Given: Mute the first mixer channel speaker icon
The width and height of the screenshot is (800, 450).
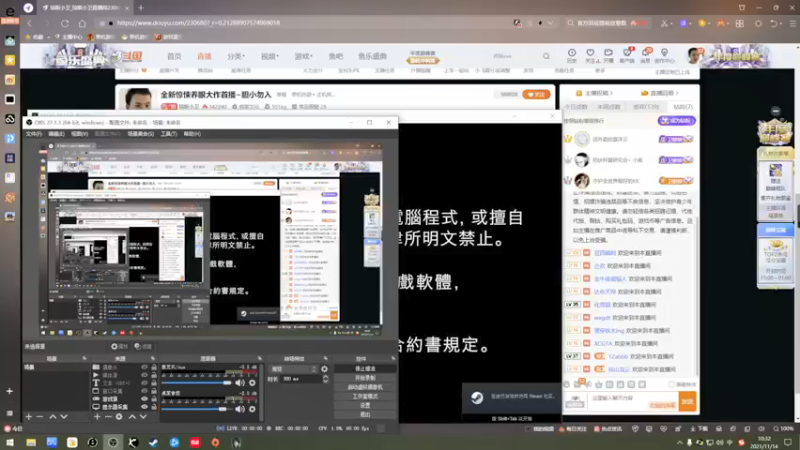Looking at the screenshot, I should click(240, 383).
